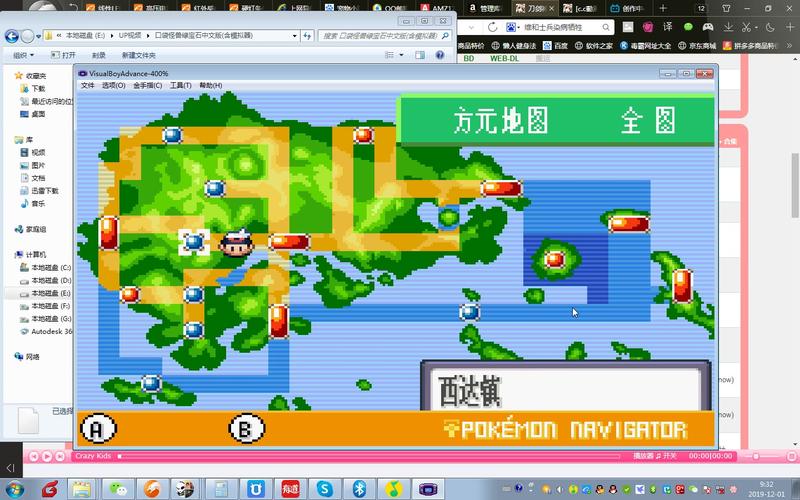Viewport: 800px width, 500px height.
Task: Click the Crazy Kids song progress bar
Action: (x=369, y=456)
